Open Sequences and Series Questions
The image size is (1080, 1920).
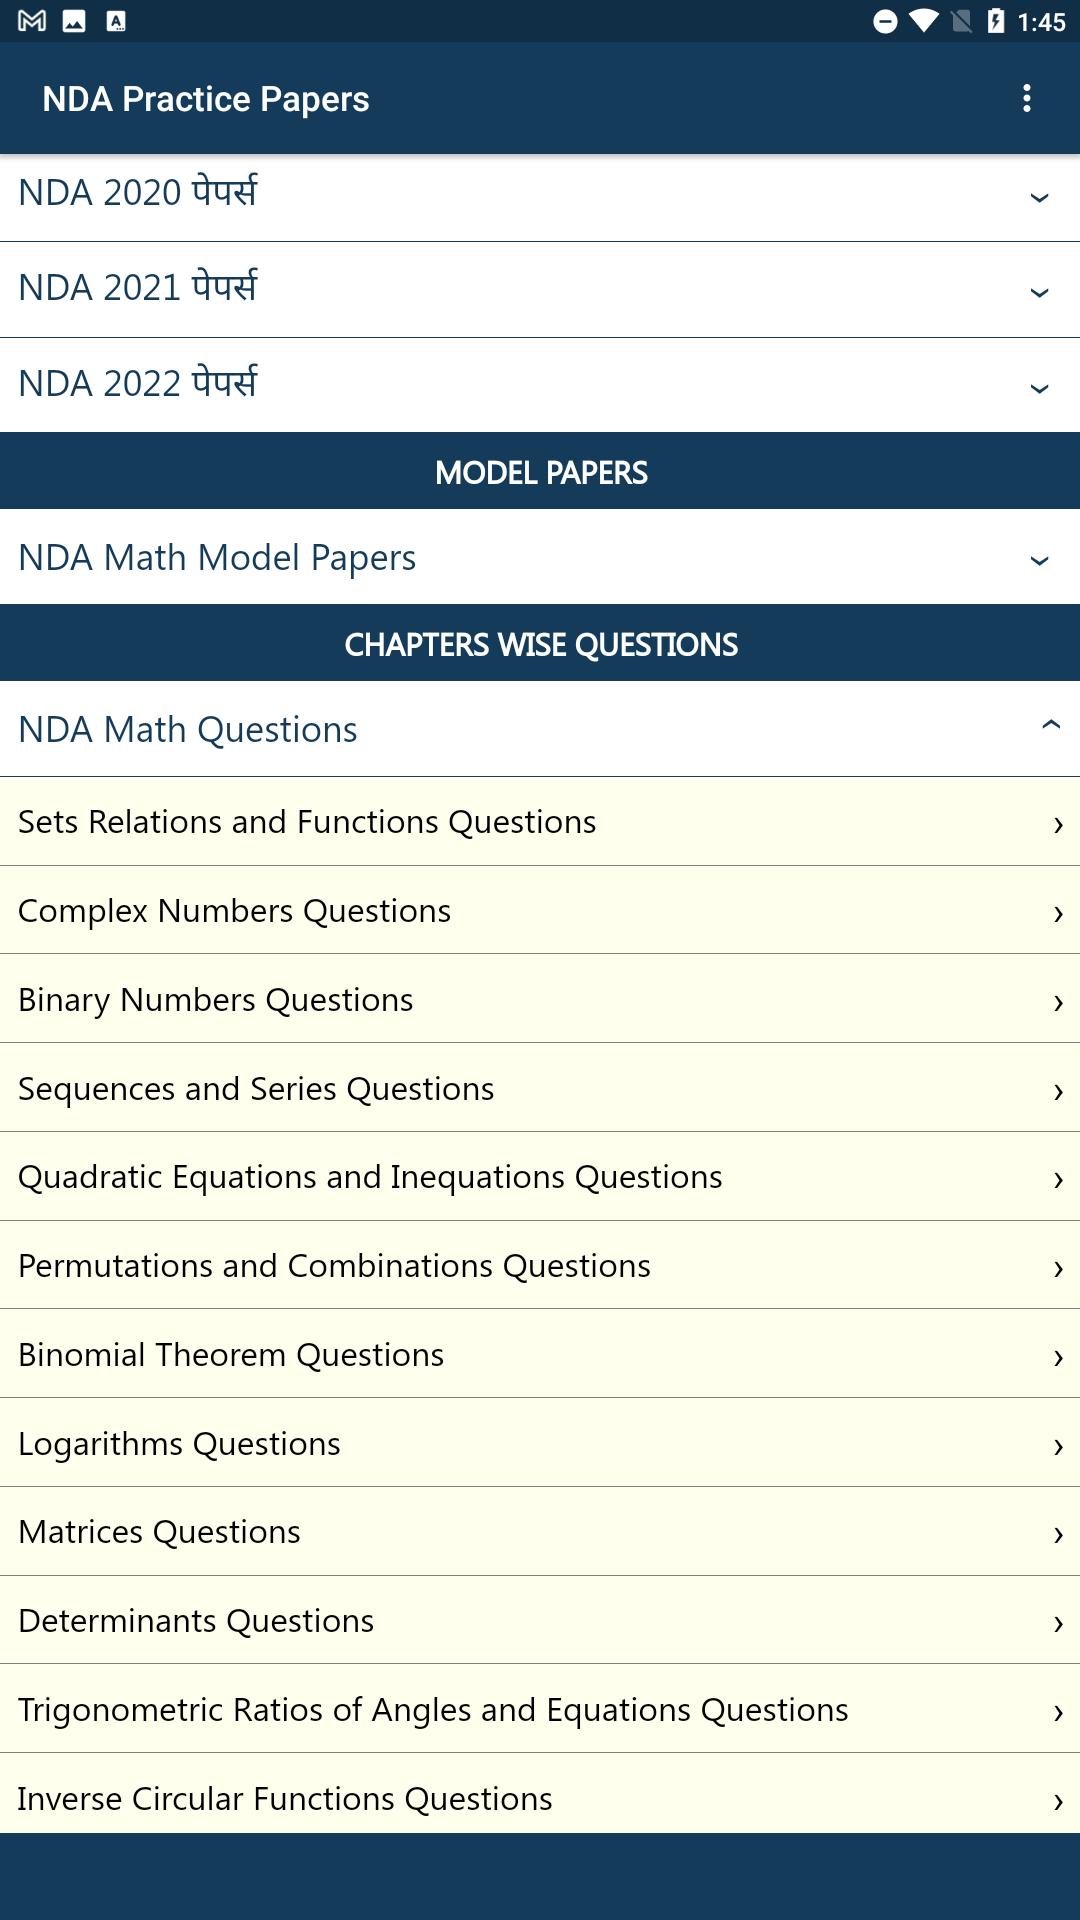pos(540,1088)
